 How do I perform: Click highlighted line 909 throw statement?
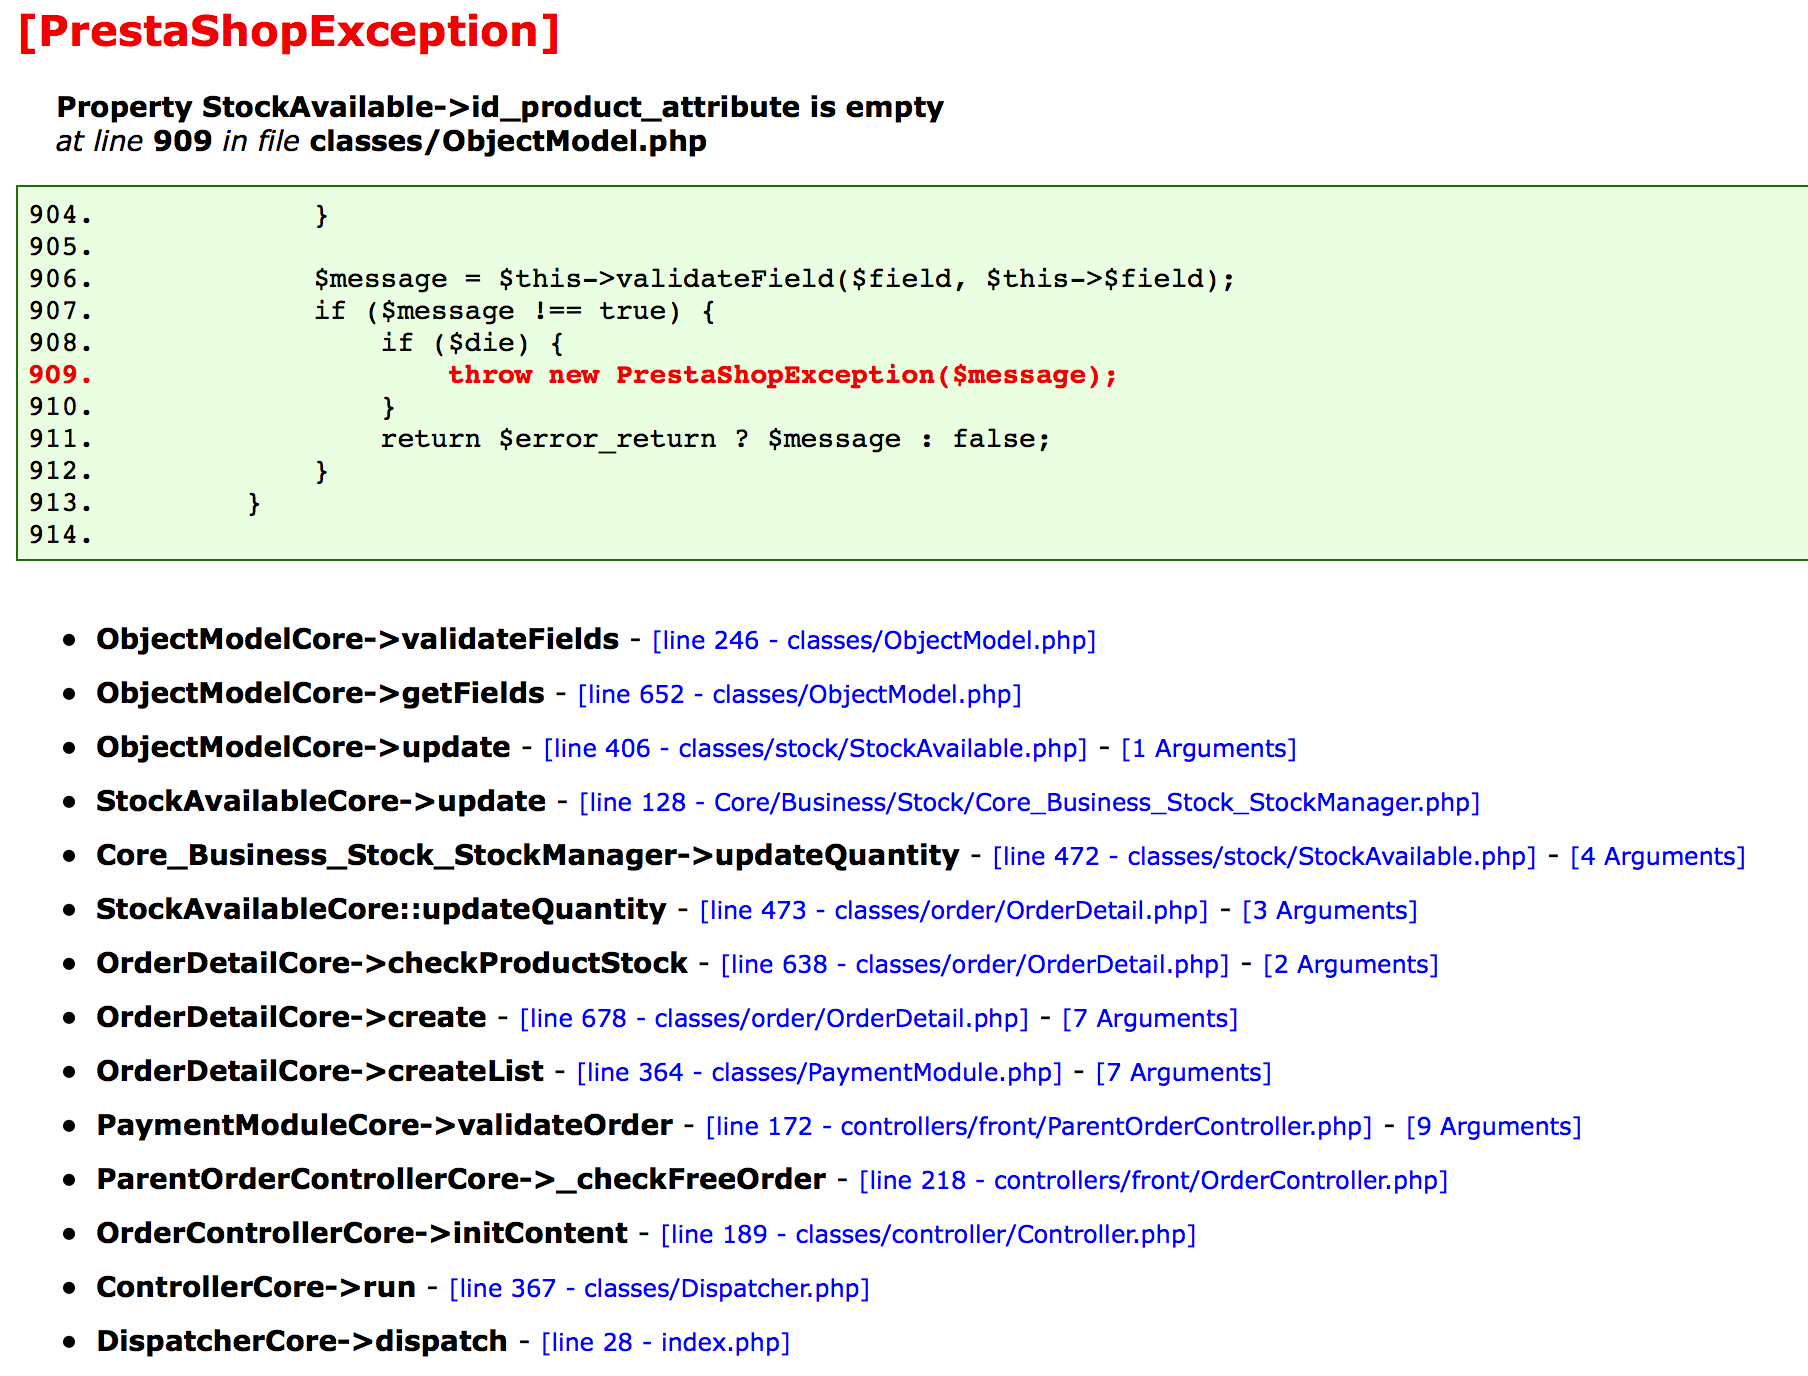pos(782,375)
